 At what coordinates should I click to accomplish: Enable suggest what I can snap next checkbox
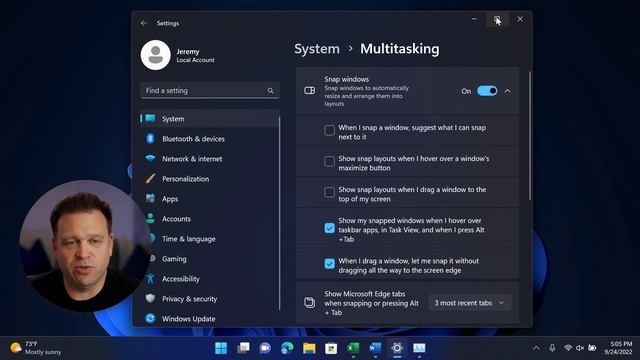(x=329, y=130)
